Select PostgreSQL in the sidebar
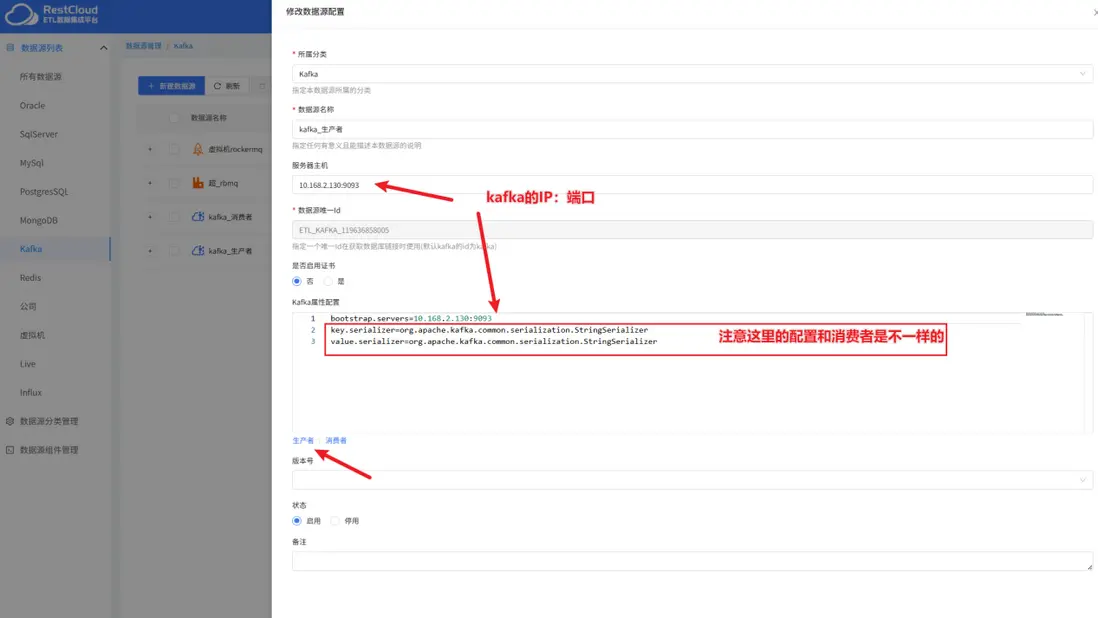 [43, 191]
